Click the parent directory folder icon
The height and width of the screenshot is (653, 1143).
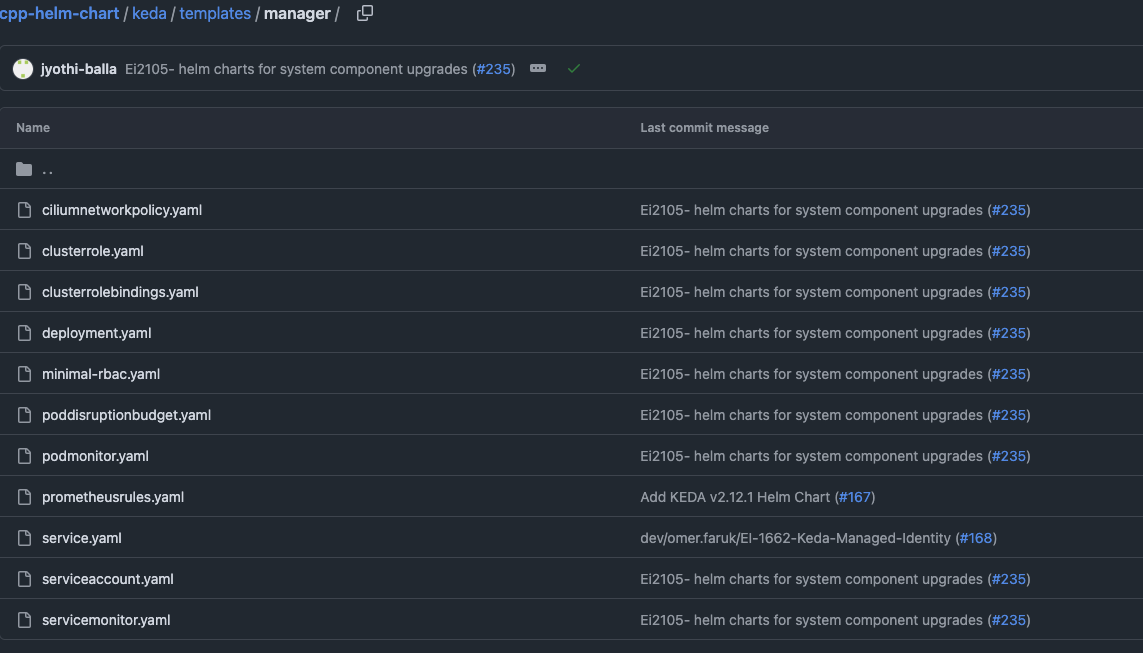(x=24, y=169)
